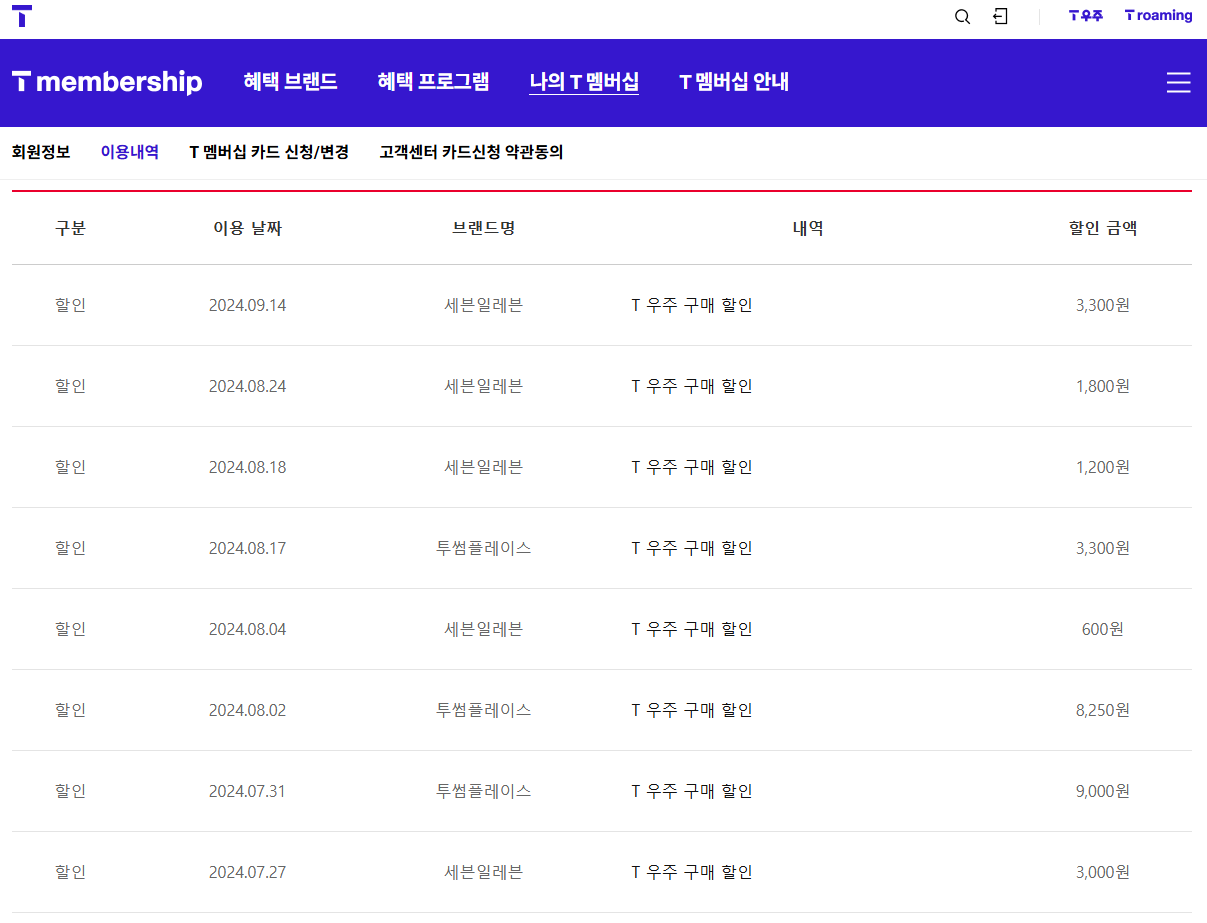Click 세븐일레븐 in the 2024.08.04 row
1207x923 pixels.
(x=483, y=629)
